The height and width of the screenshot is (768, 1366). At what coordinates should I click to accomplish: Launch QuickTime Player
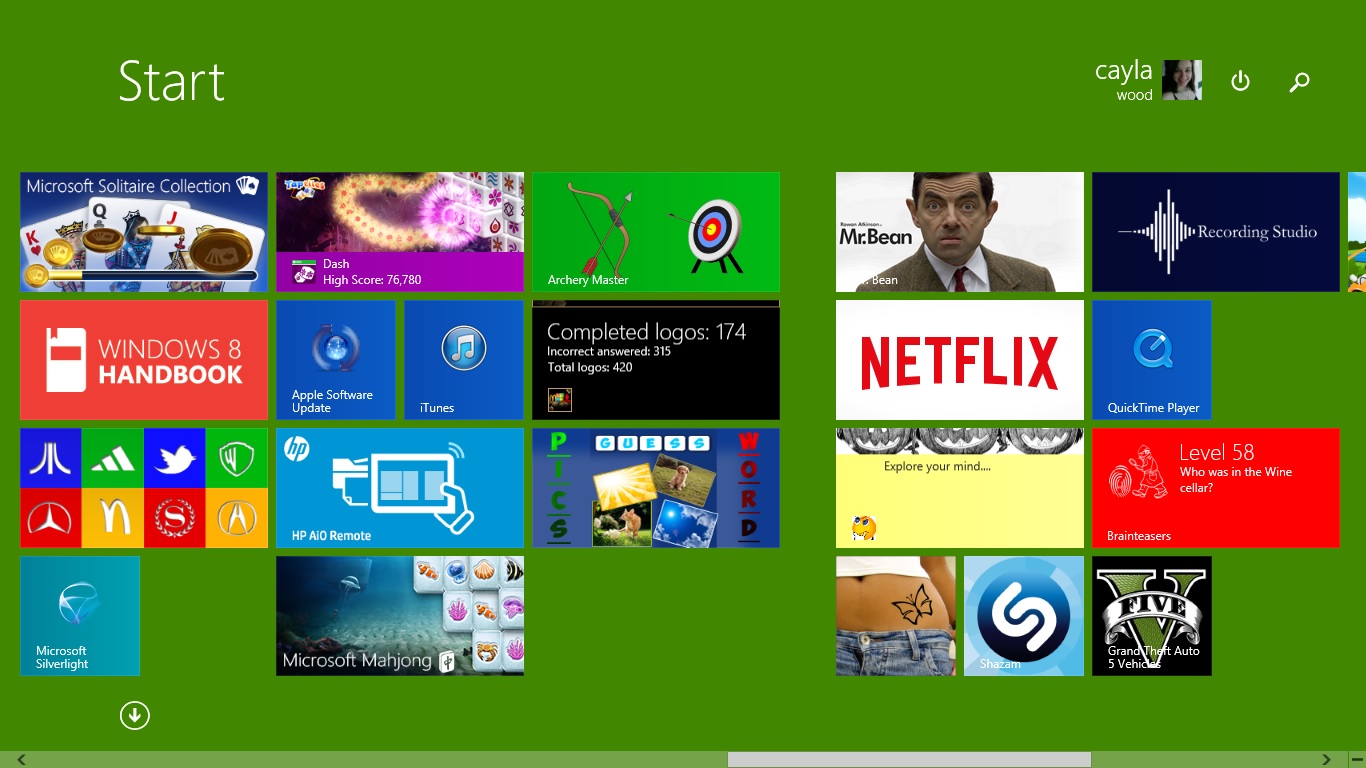[1152, 360]
